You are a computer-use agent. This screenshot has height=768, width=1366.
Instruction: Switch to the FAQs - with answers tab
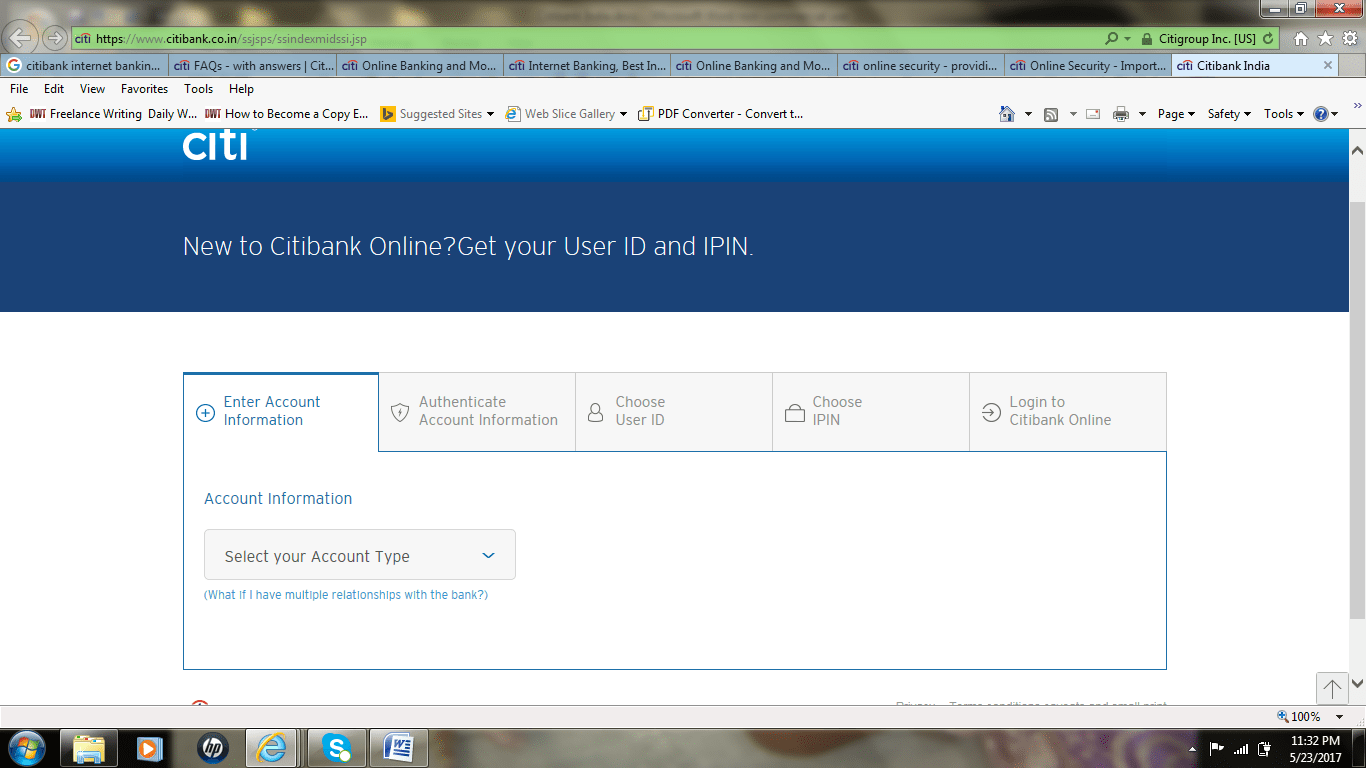252,66
